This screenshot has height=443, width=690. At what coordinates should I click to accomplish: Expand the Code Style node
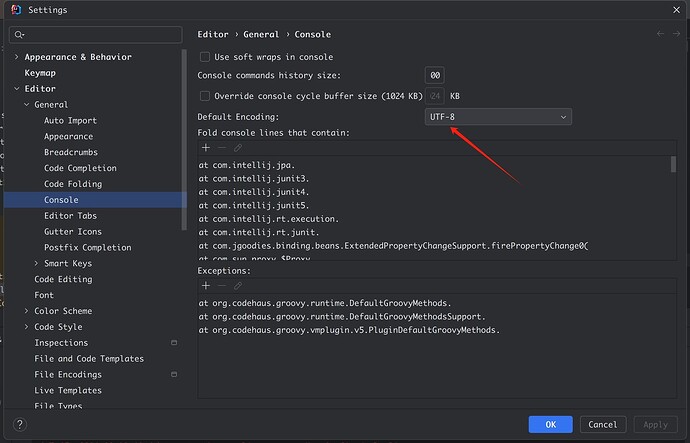[x=27, y=327]
